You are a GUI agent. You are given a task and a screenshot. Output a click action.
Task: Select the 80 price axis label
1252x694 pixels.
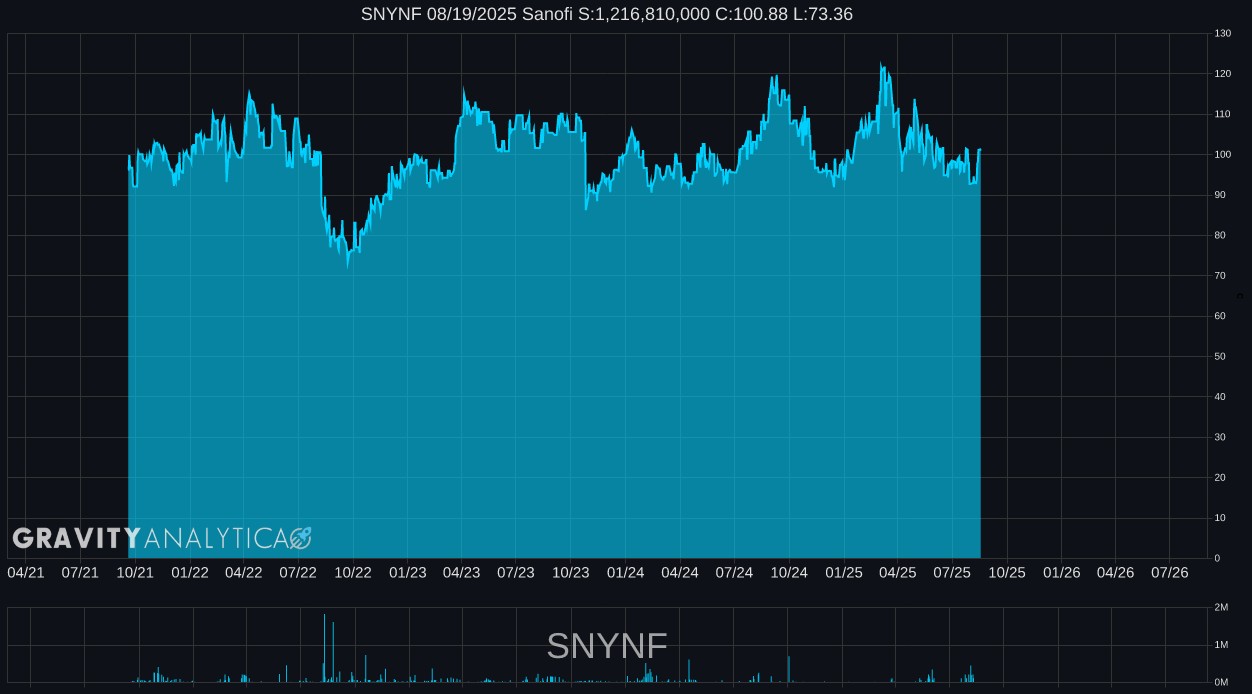[x=1220, y=236]
